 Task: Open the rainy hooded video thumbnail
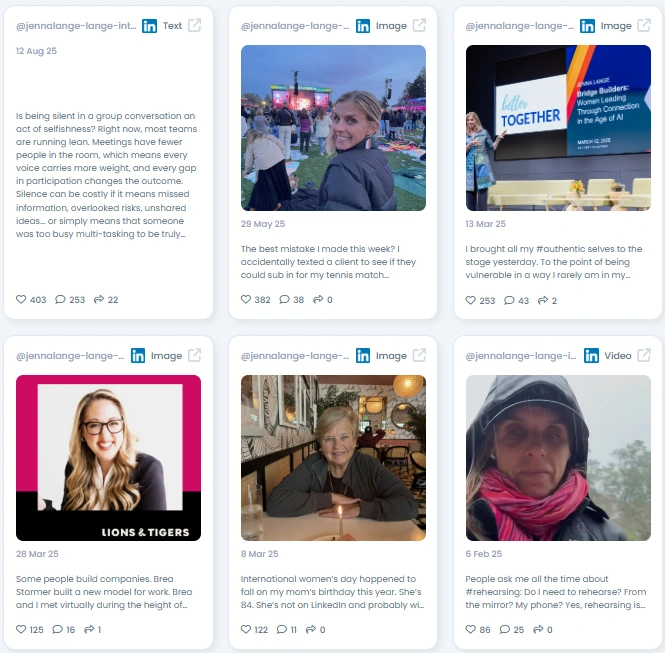(x=558, y=458)
